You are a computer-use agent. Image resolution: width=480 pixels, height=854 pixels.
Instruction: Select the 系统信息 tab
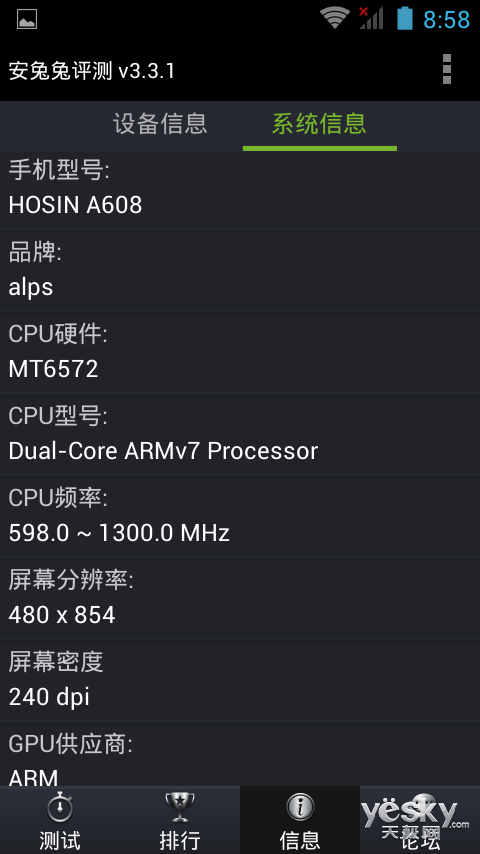pos(319,124)
